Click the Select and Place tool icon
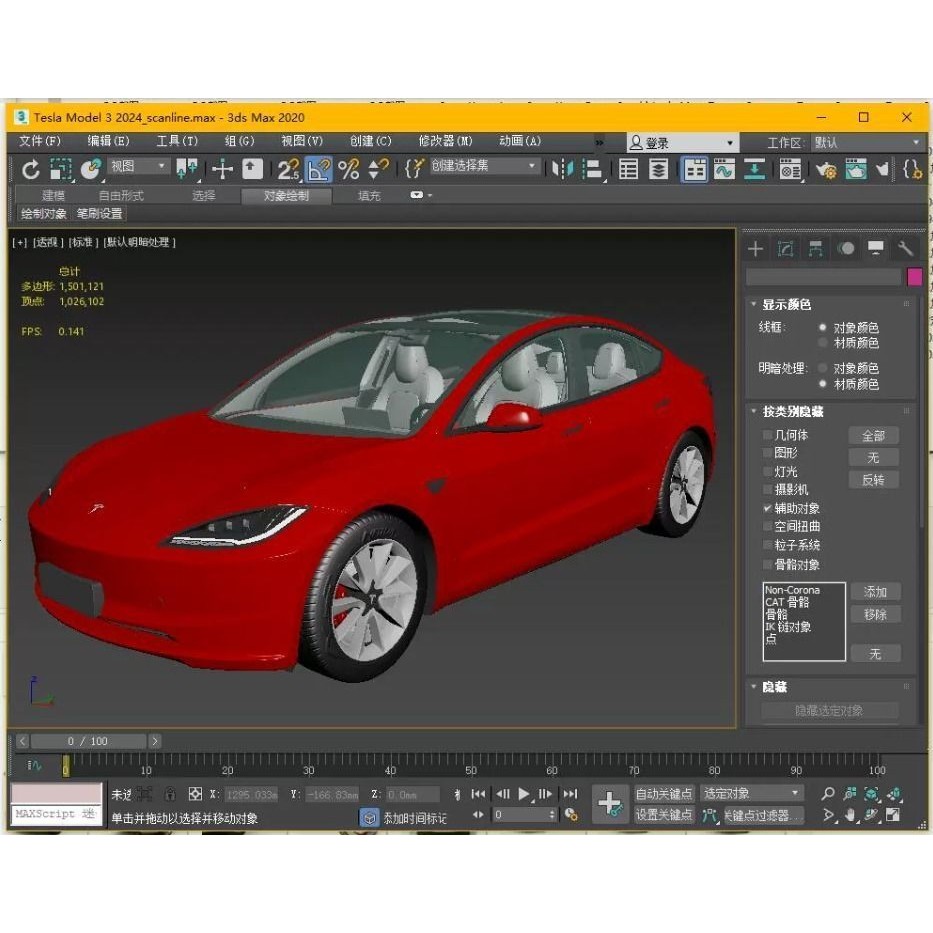The image size is (933, 933). 90,170
